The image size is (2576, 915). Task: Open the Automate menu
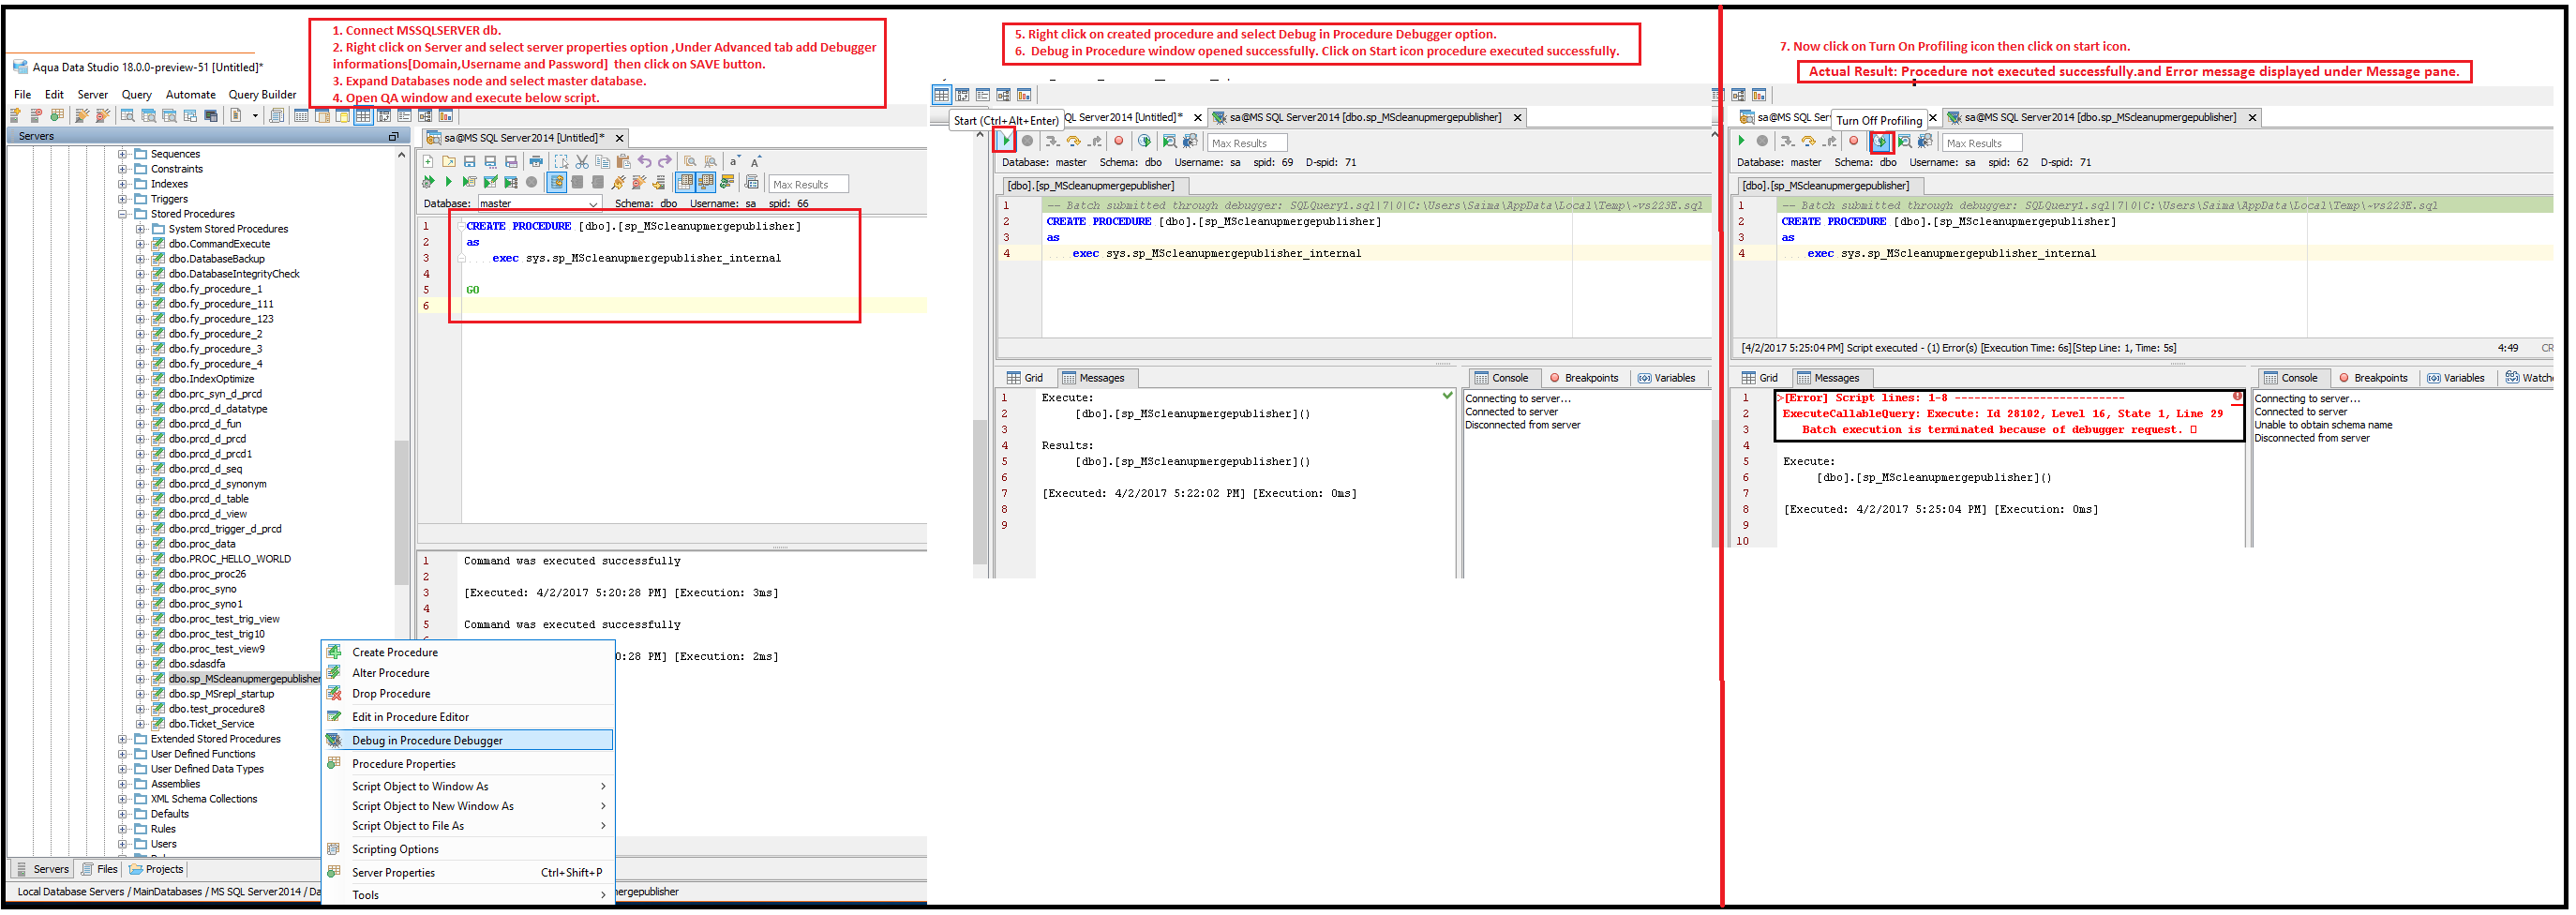click(x=190, y=94)
